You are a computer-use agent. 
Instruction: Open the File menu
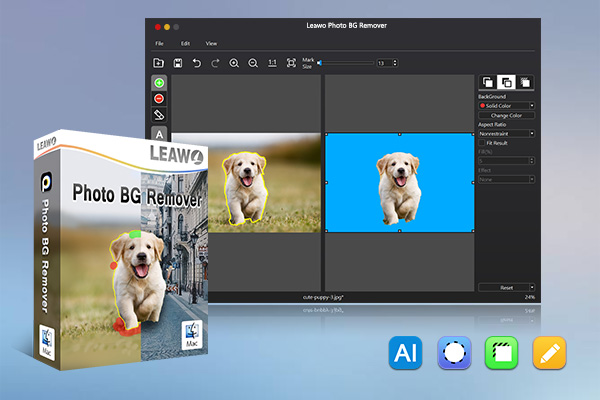point(160,43)
